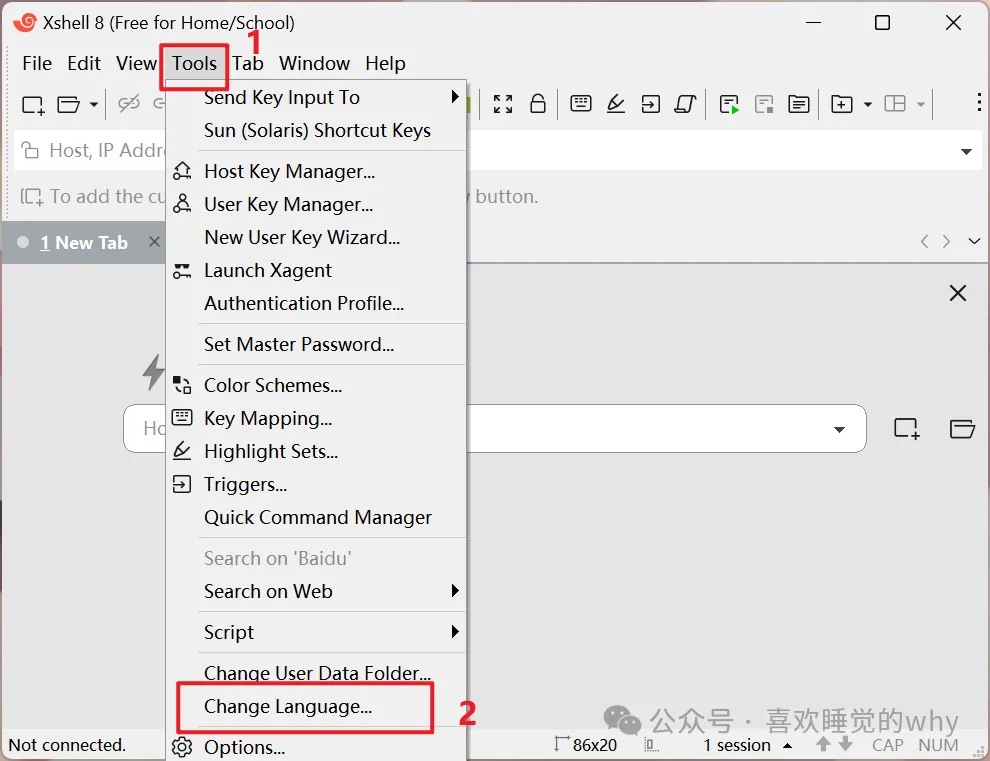The width and height of the screenshot is (990, 761).
Task: Expand the address bar history dropdown
Action: pos(966,152)
